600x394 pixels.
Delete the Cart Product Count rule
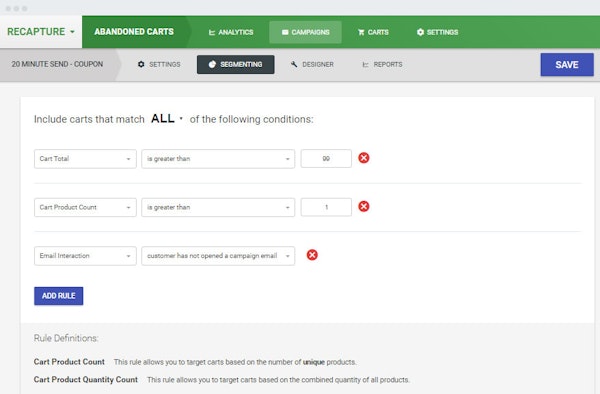tap(364, 206)
